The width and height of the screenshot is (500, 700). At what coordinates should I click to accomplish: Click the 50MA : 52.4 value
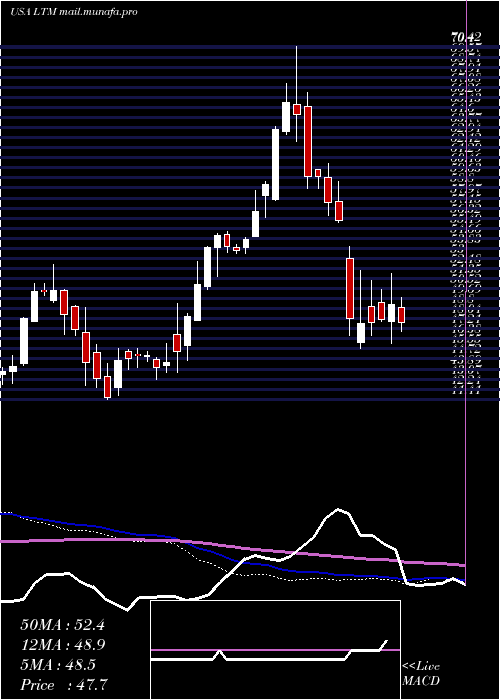point(62,625)
